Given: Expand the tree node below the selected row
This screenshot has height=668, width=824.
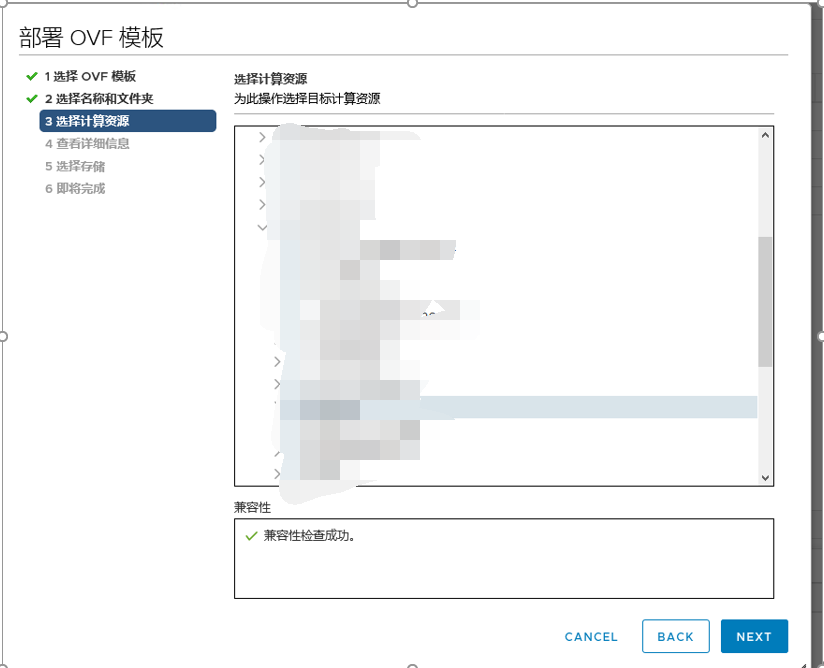Looking at the screenshot, I should [277, 455].
